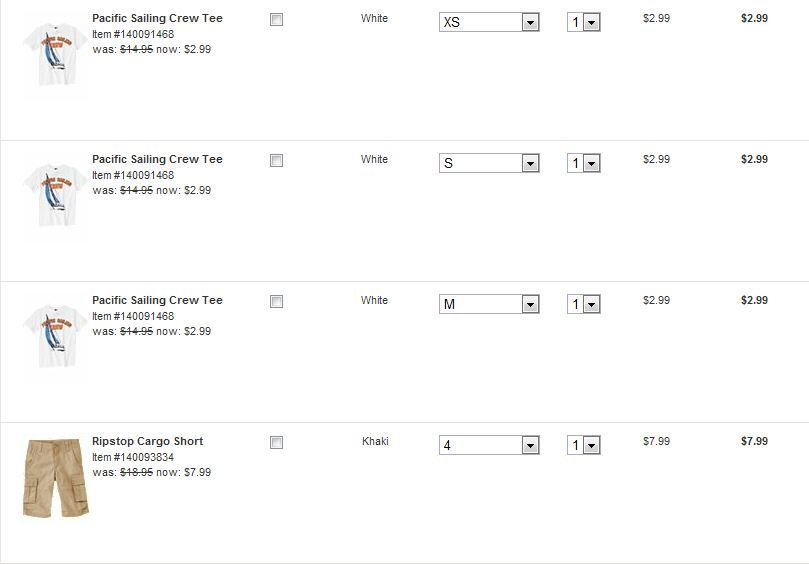The image size is (809, 564).
Task: Follow Pacific Sailing Crew Tee link in M row
Action: click(x=157, y=300)
